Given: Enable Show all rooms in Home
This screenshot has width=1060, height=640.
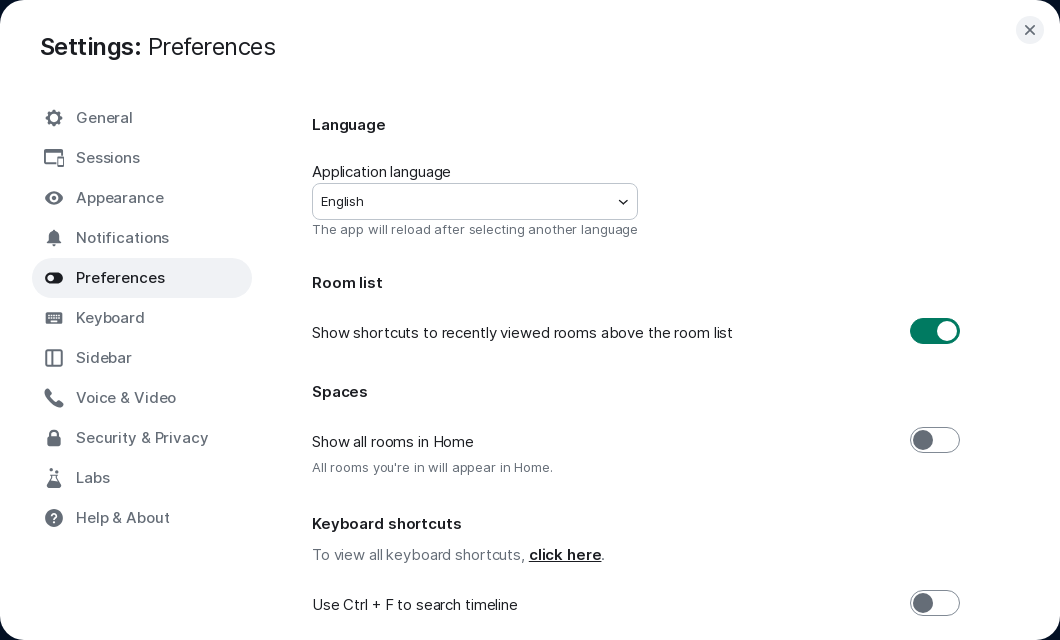Looking at the screenshot, I should (934, 440).
